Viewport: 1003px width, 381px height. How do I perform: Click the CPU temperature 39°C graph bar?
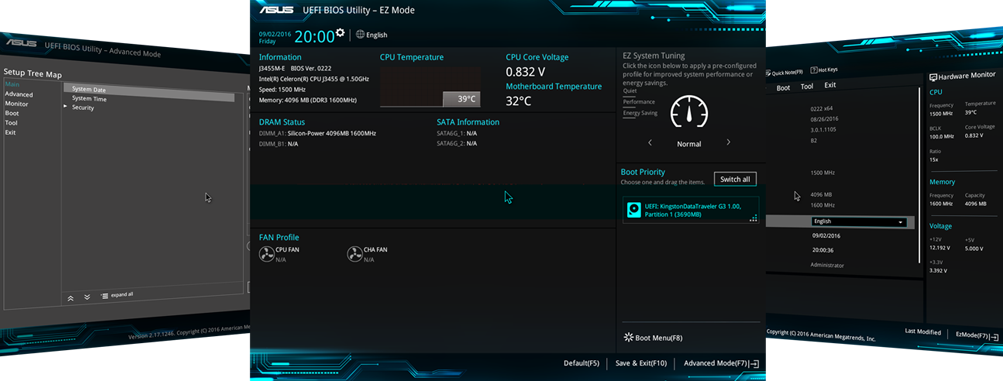tap(461, 99)
